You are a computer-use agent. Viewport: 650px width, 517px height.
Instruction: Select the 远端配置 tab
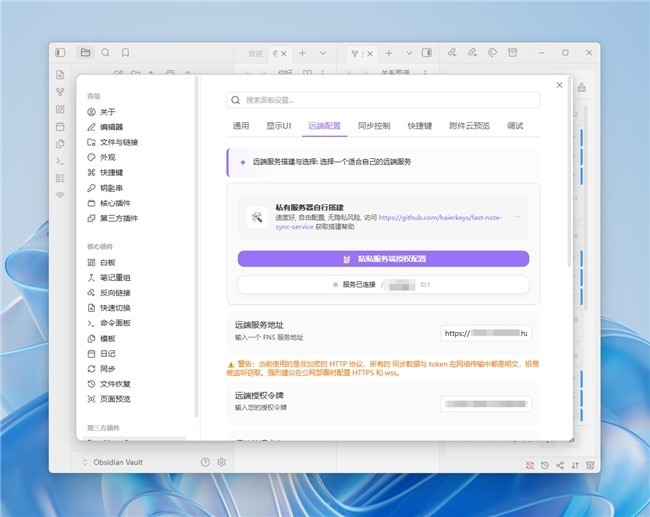(325, 126)
